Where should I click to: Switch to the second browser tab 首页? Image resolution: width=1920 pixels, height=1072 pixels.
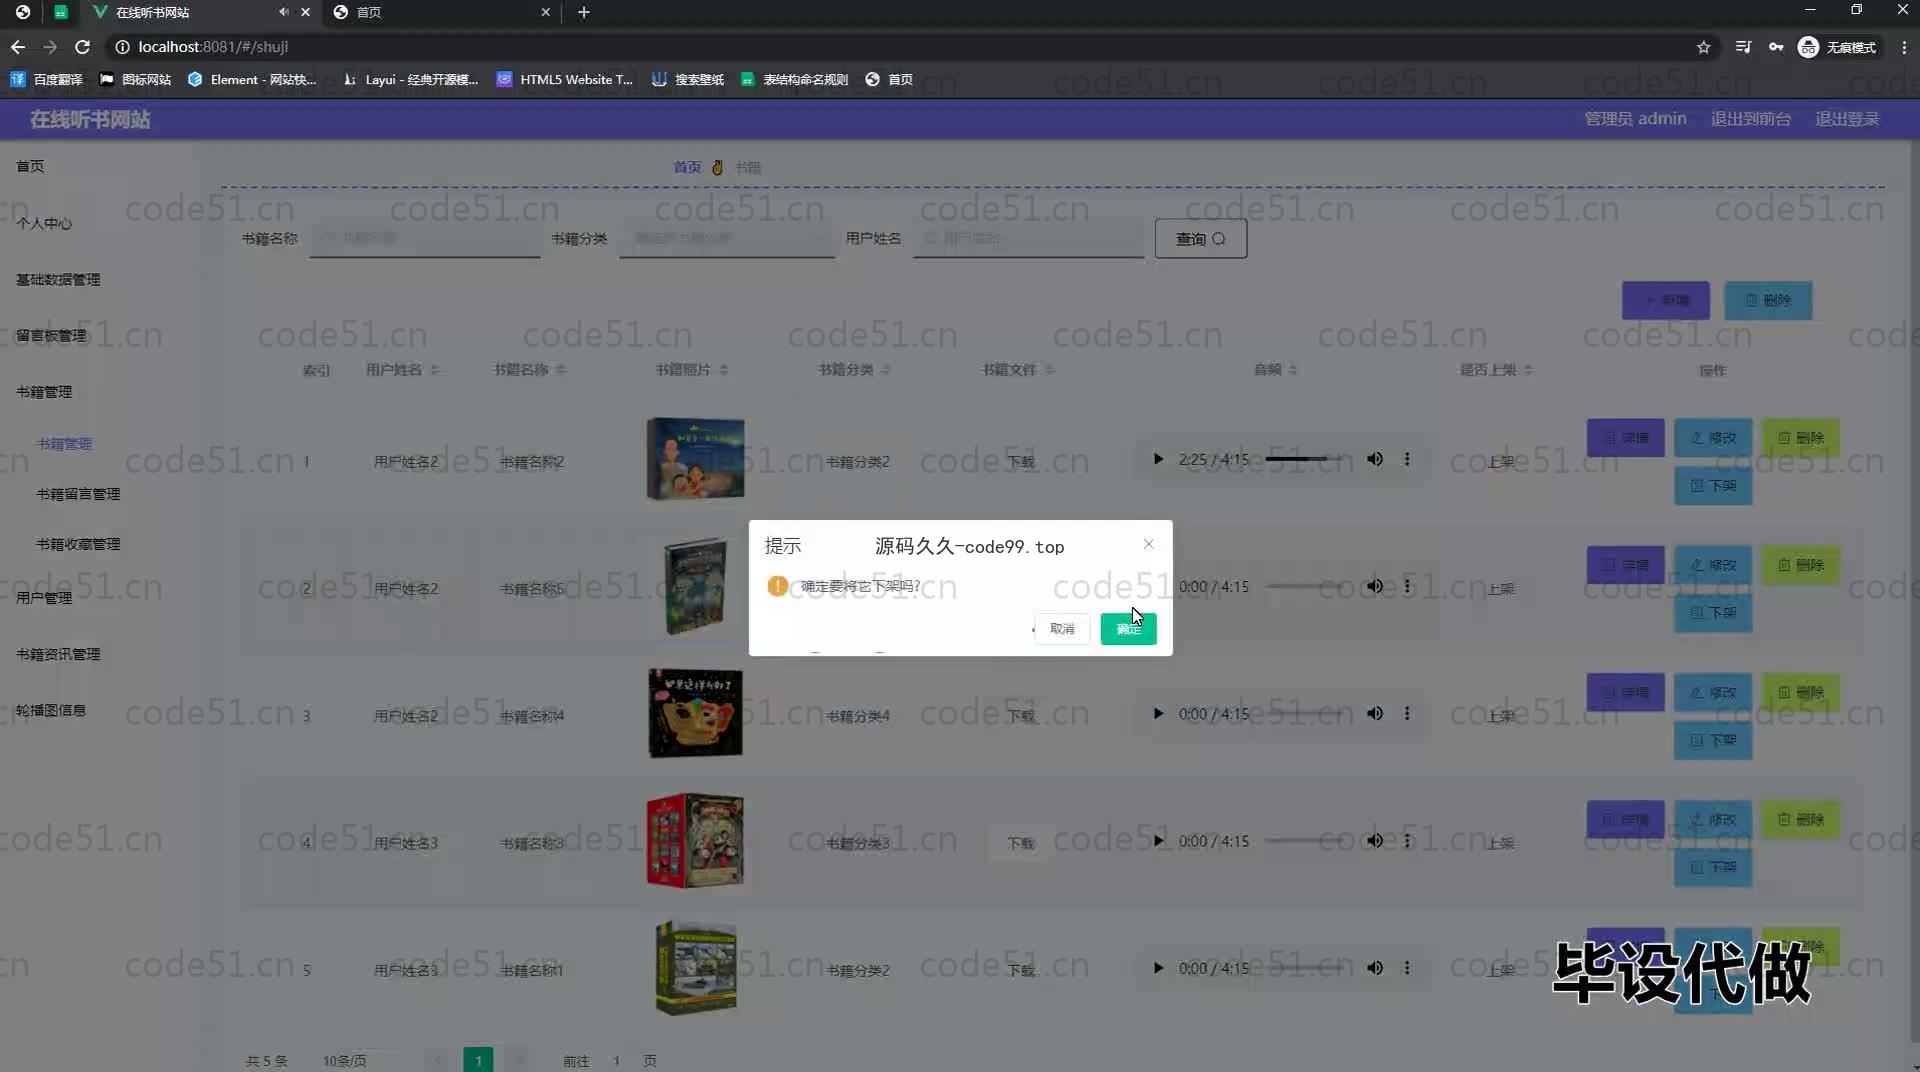(440, 12)
